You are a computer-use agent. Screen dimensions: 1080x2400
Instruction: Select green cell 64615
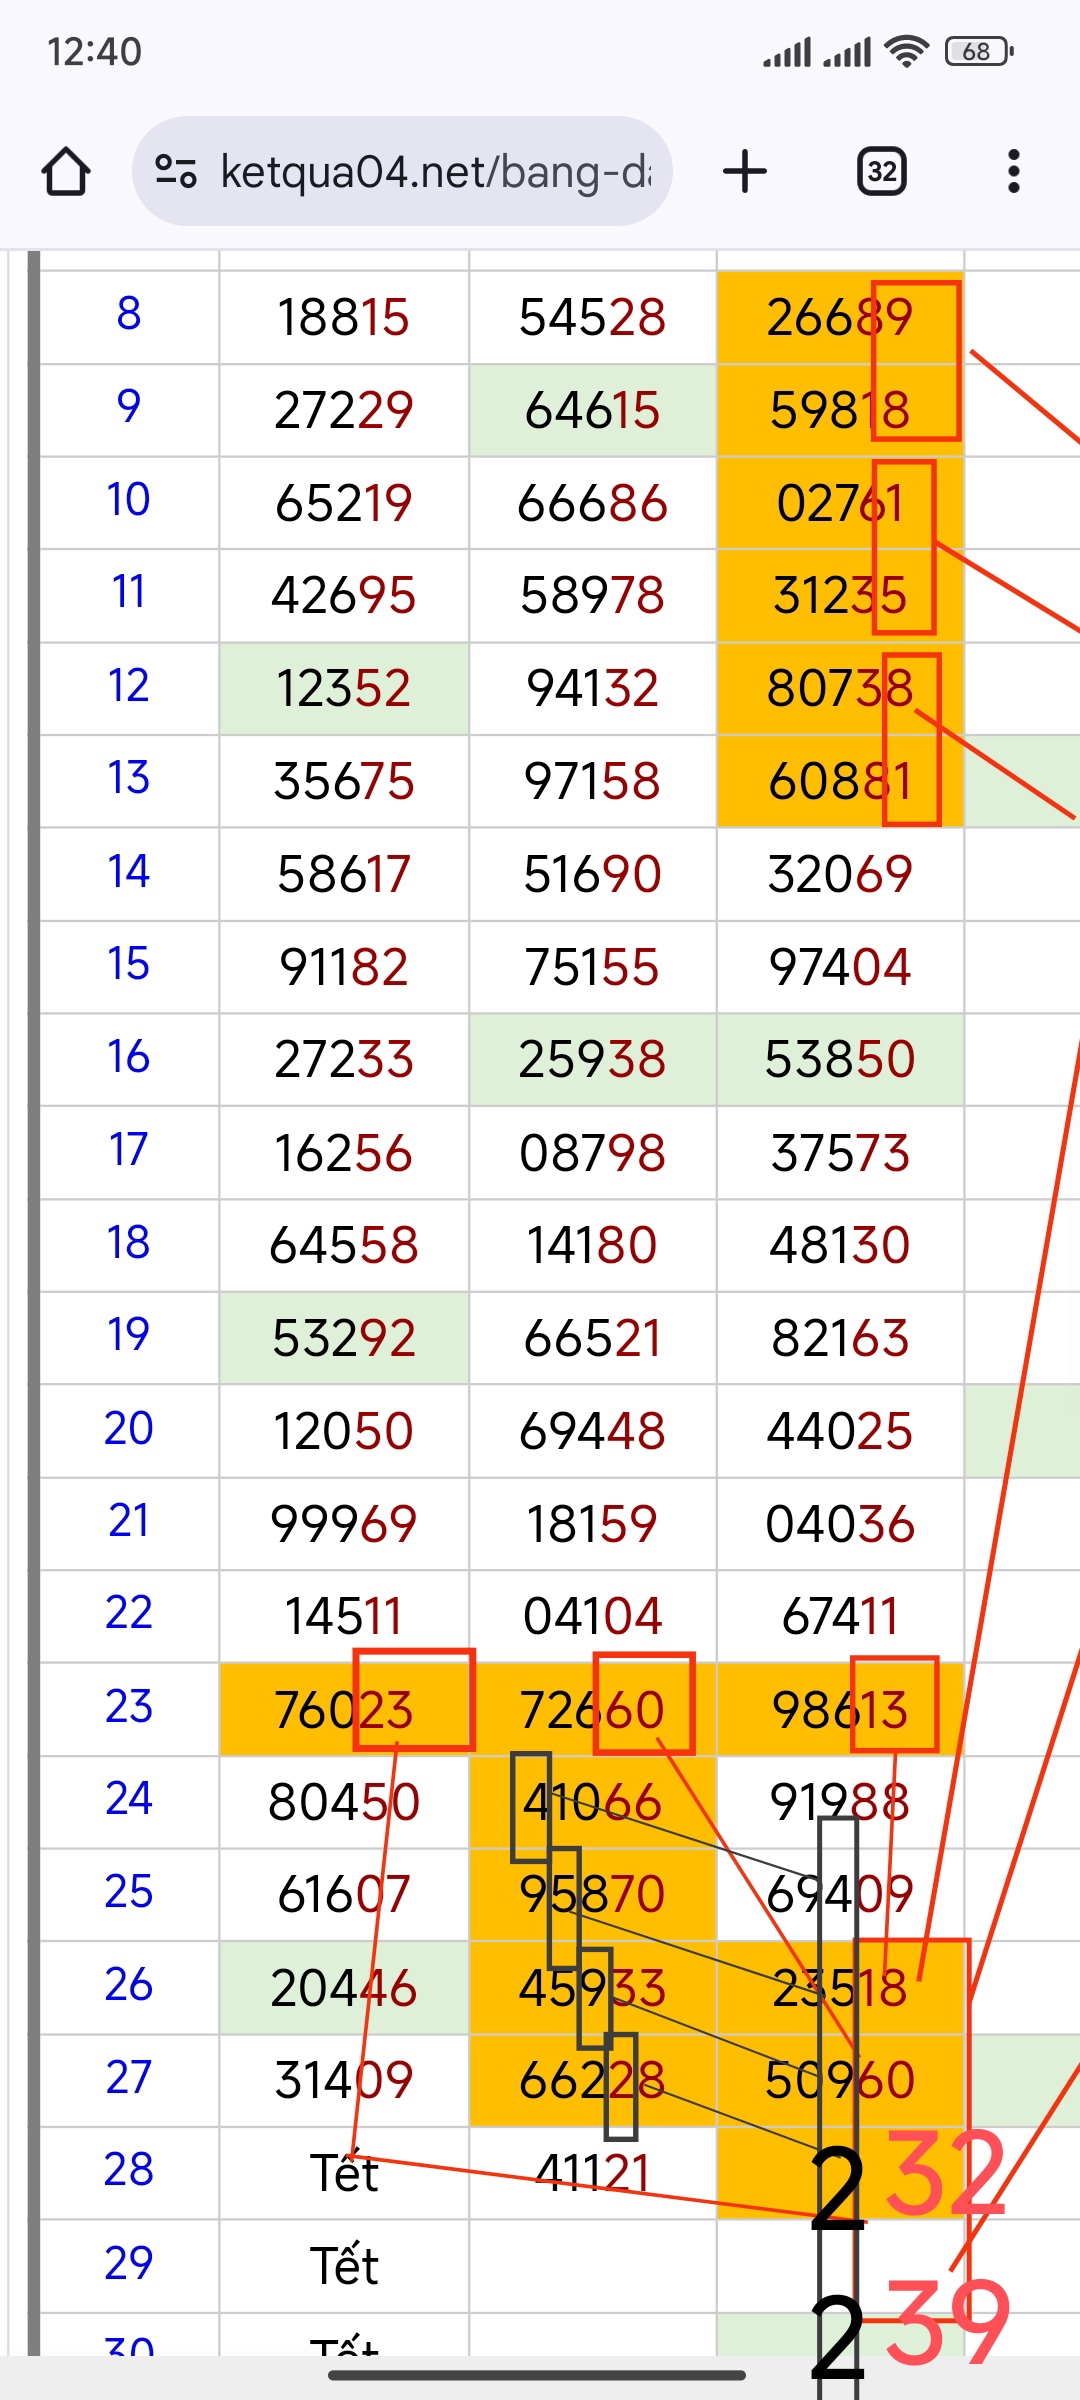click(592, 411)
